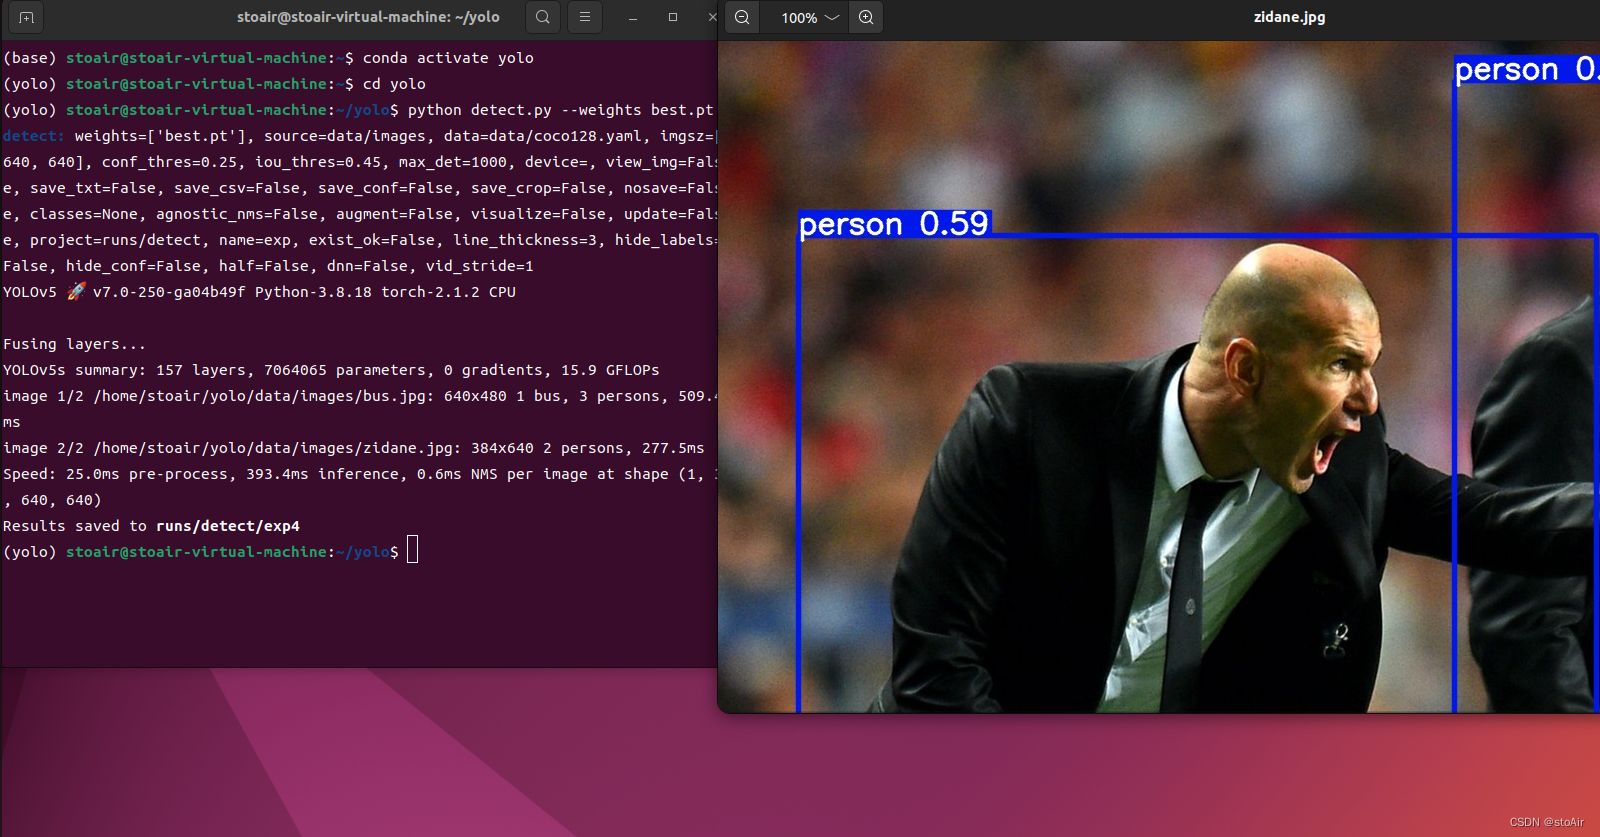
Task: Click the zidane.jpg title in the image viewer
Action: (1289, 17)
